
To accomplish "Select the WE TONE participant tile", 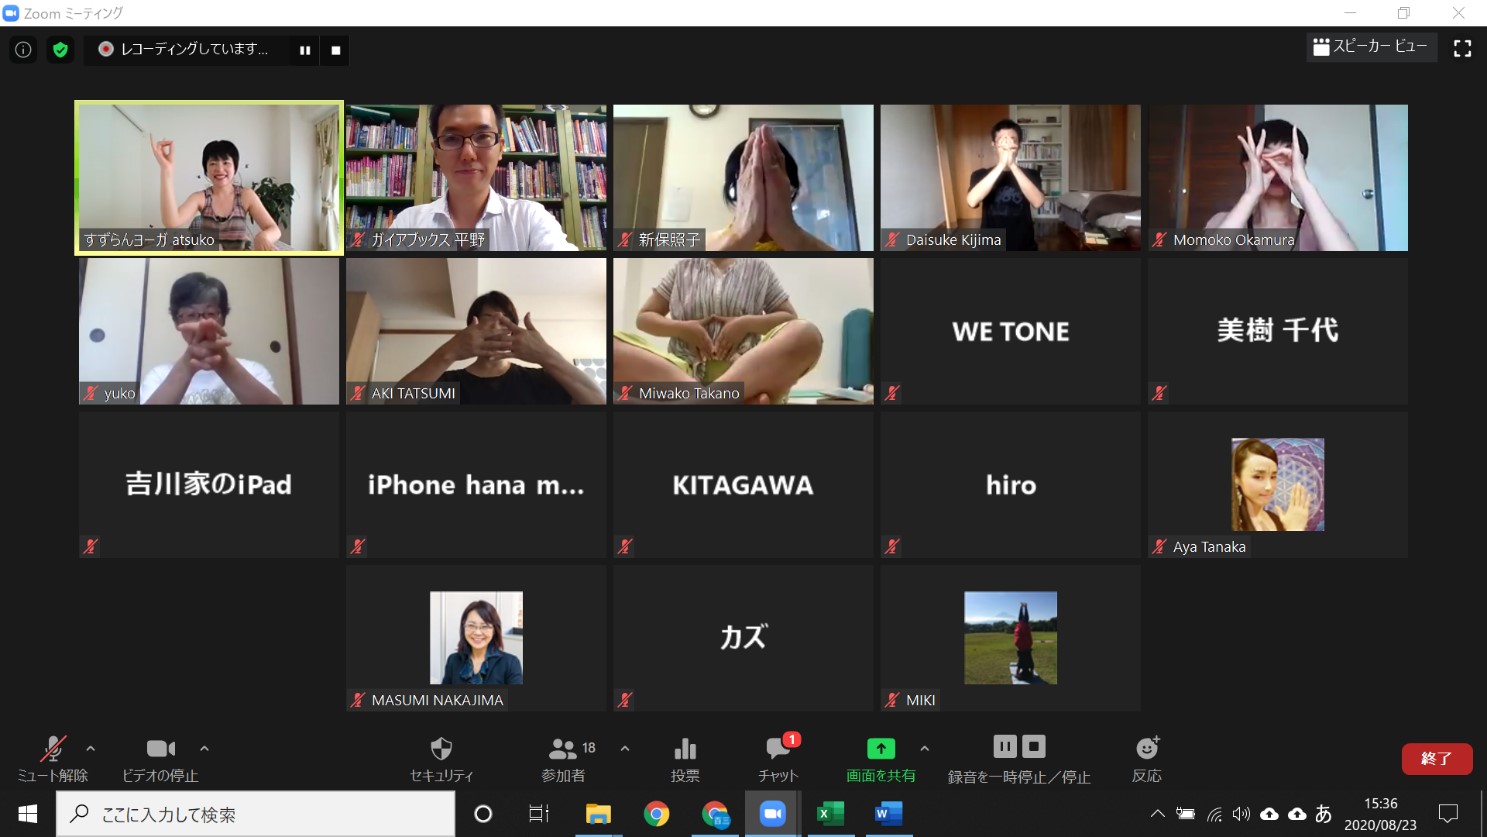I will coord(1011,331).
